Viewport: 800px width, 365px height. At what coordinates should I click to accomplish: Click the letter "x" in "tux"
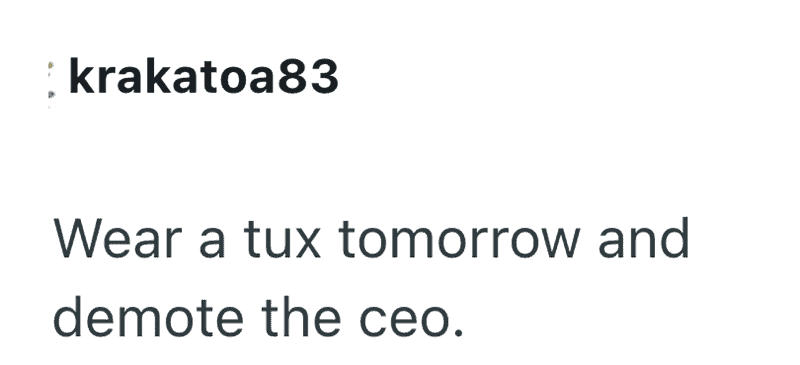pos(307,244)
